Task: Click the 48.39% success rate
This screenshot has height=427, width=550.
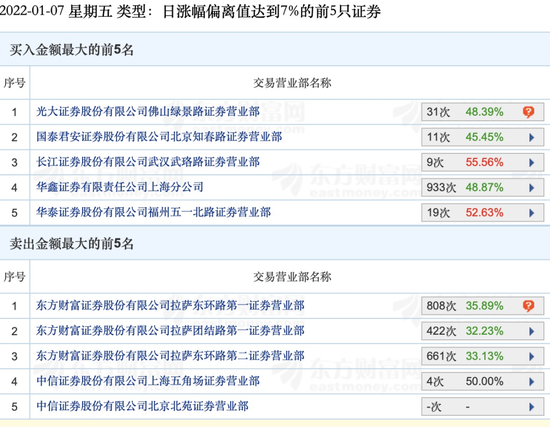Action: pos(484,112)
